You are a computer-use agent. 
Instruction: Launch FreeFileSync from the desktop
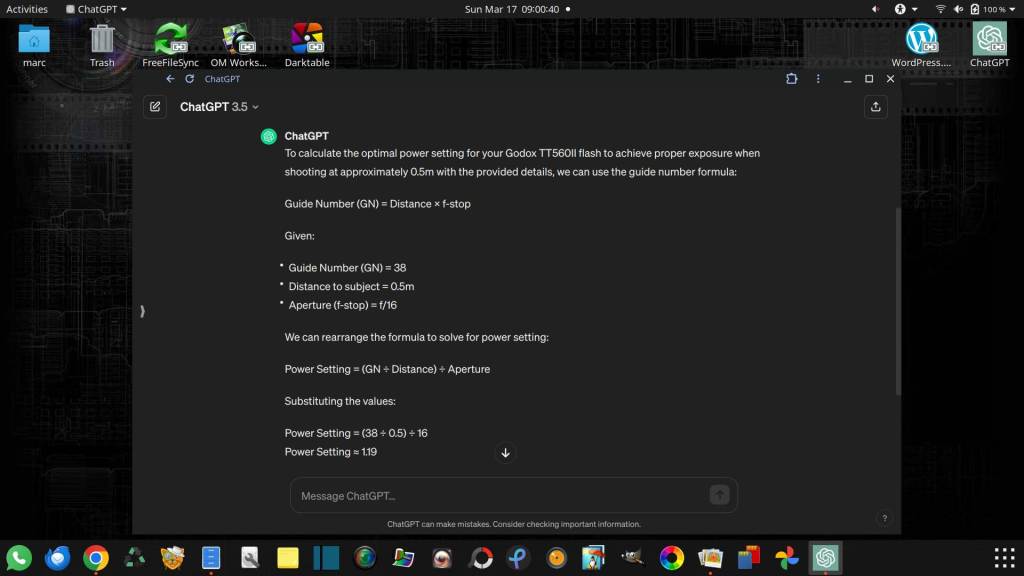click(170, 46)
